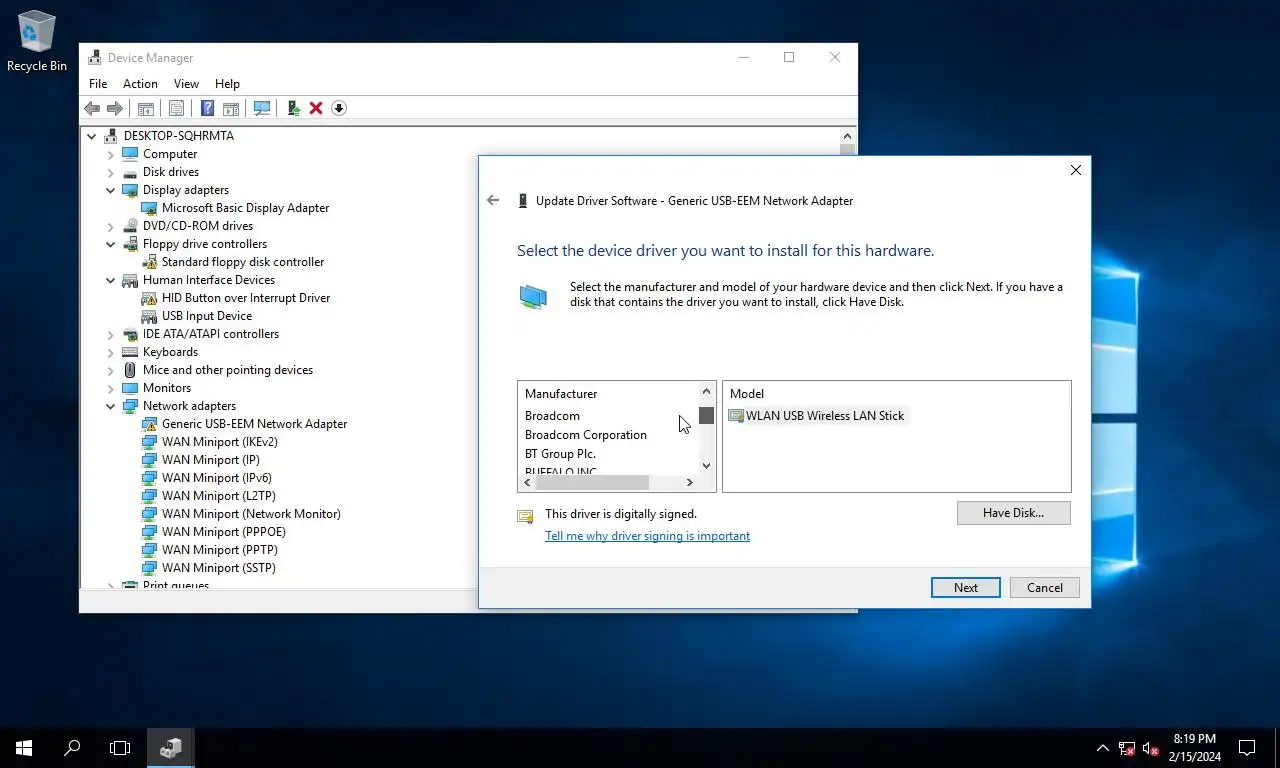The width and height of the screenshot is (1280, 768).
Task: Click the HID Button over Interrupt Driver icon
Action: point(149,298)
